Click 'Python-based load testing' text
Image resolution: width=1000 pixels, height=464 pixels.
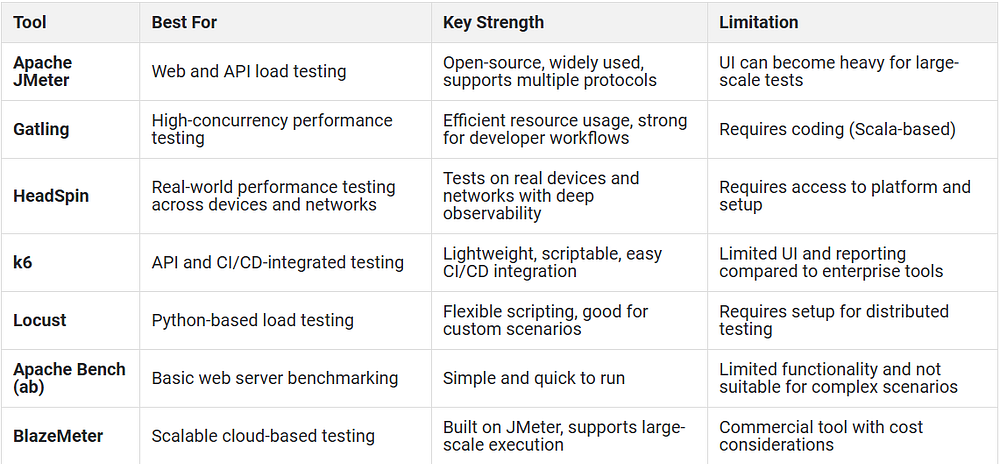253,320
